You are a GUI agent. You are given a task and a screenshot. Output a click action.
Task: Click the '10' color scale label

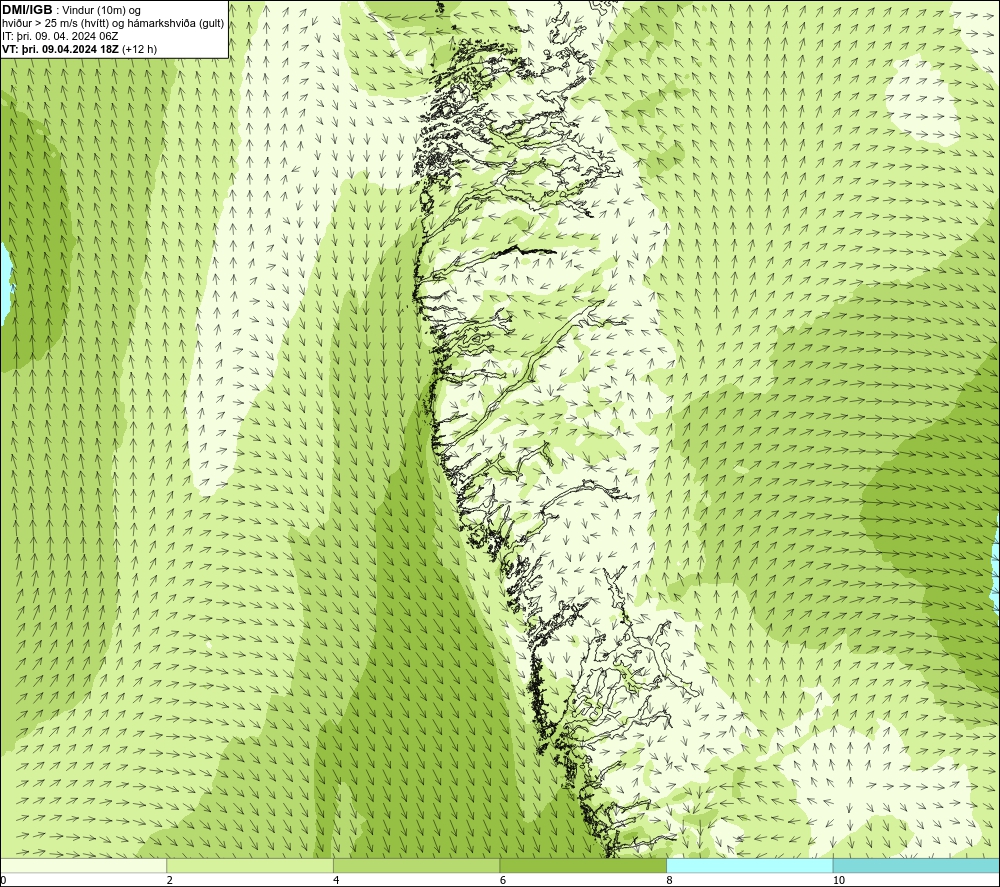[839, 880]
